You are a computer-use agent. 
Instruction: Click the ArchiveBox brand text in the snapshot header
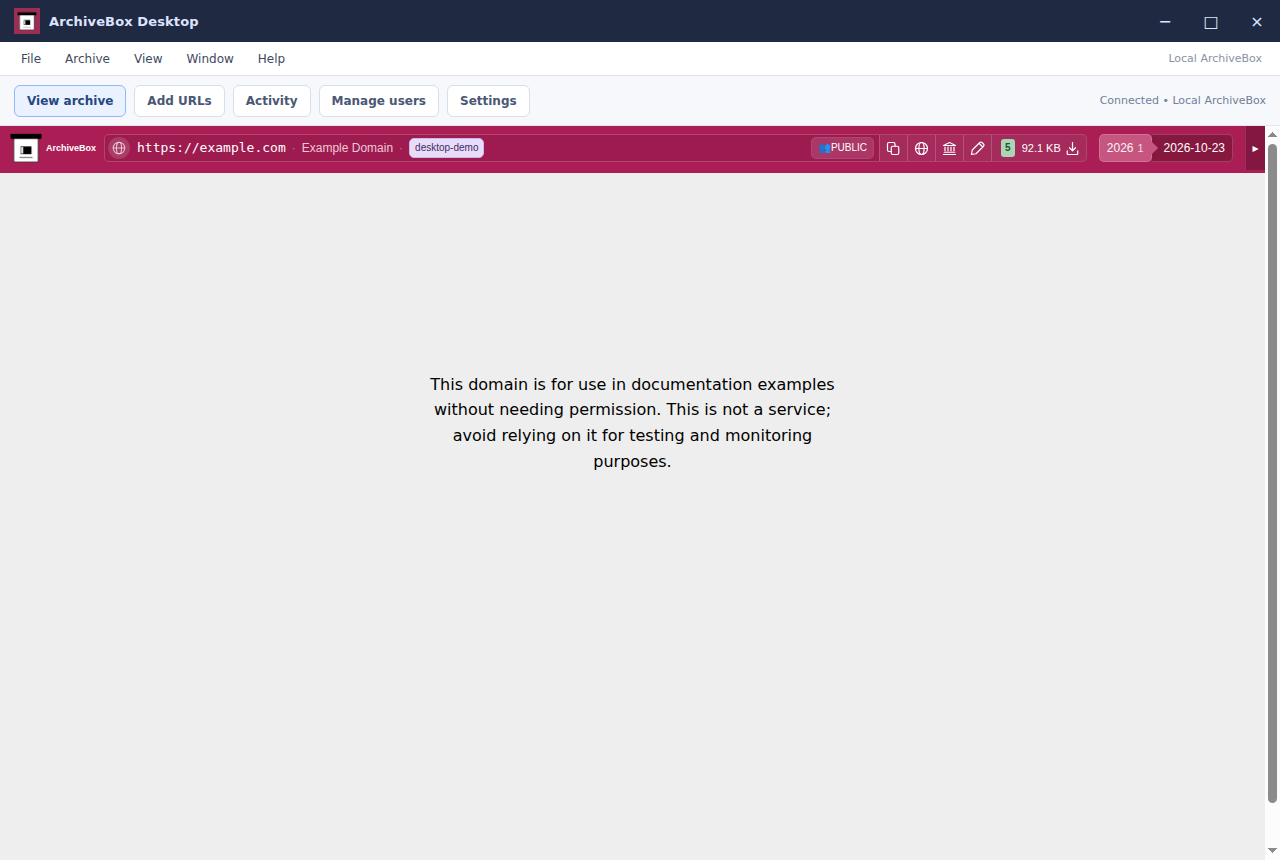[71, 148]
